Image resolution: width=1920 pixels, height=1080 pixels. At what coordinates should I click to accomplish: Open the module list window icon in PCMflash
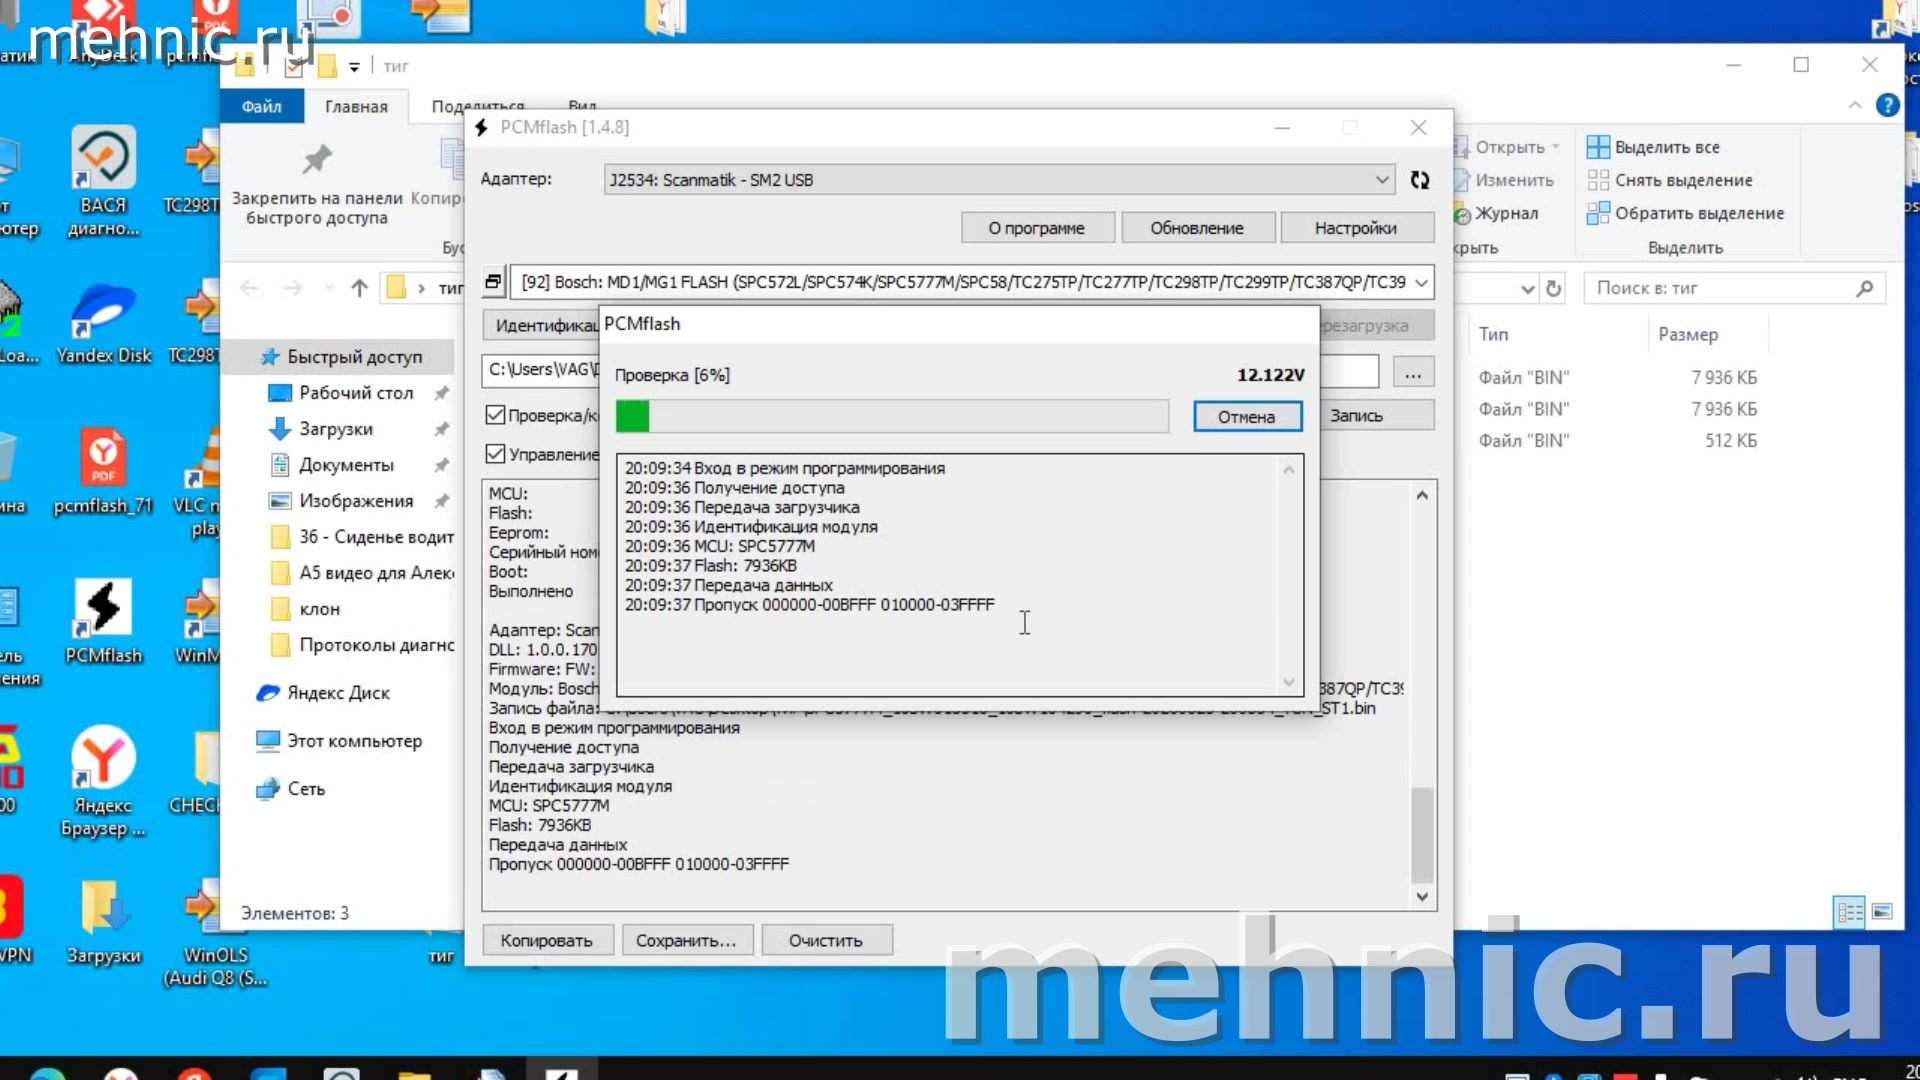tap(493, 283)
